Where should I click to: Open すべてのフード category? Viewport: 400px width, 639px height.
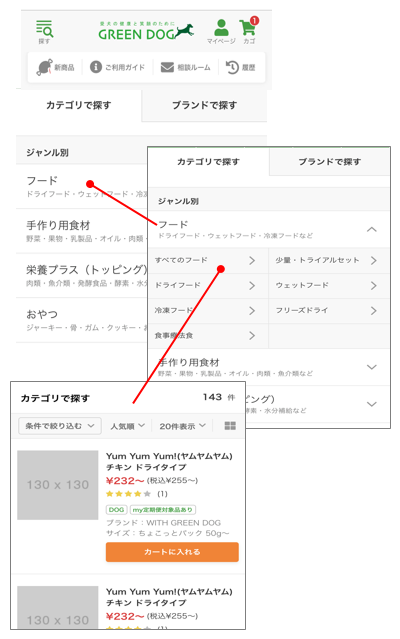point(208,260)
